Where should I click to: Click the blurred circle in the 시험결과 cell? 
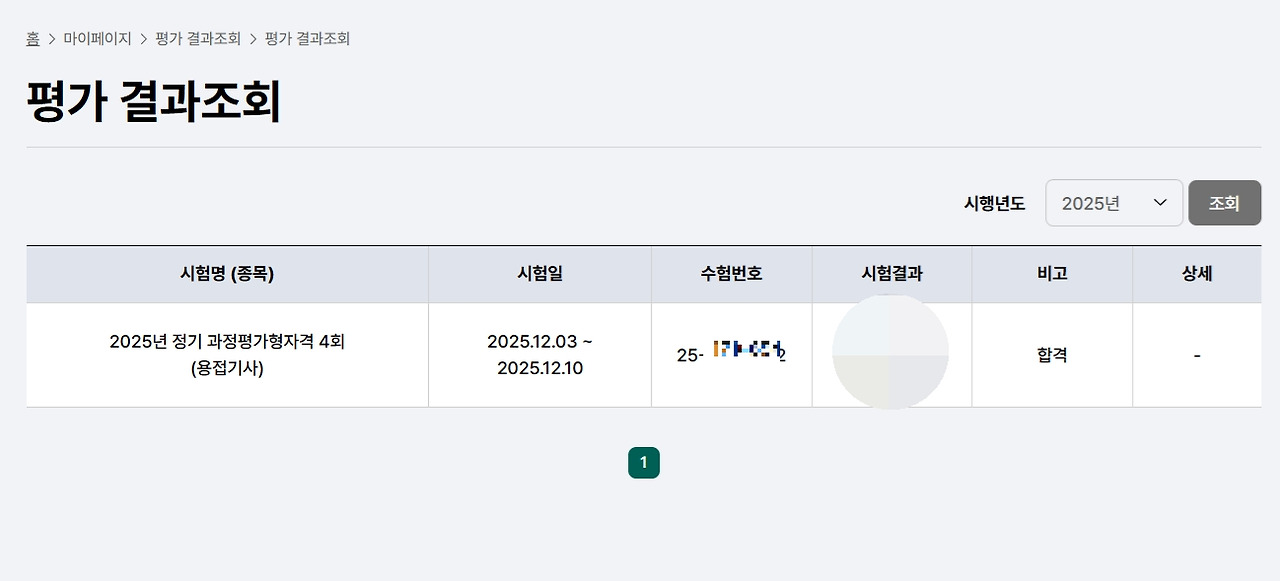click(x=890, y=352)
